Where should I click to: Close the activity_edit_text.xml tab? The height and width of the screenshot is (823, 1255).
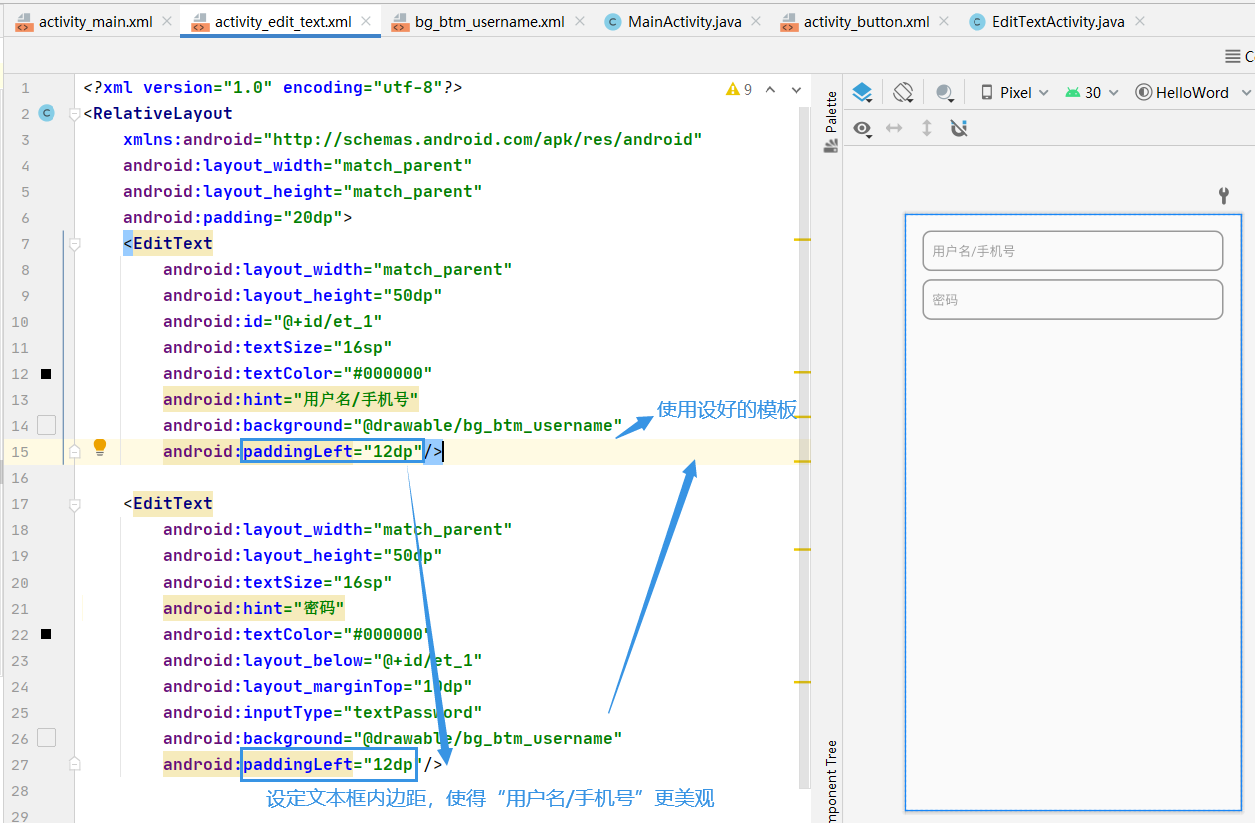pyautogui.click(x=367, y=21)
